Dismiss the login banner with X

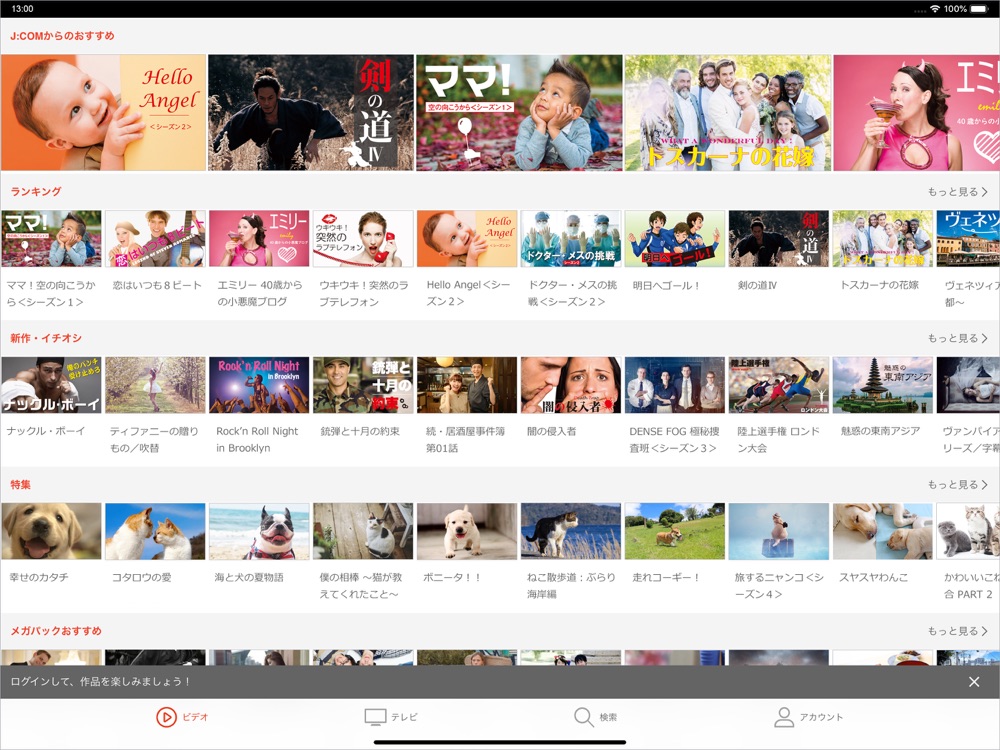974,682
